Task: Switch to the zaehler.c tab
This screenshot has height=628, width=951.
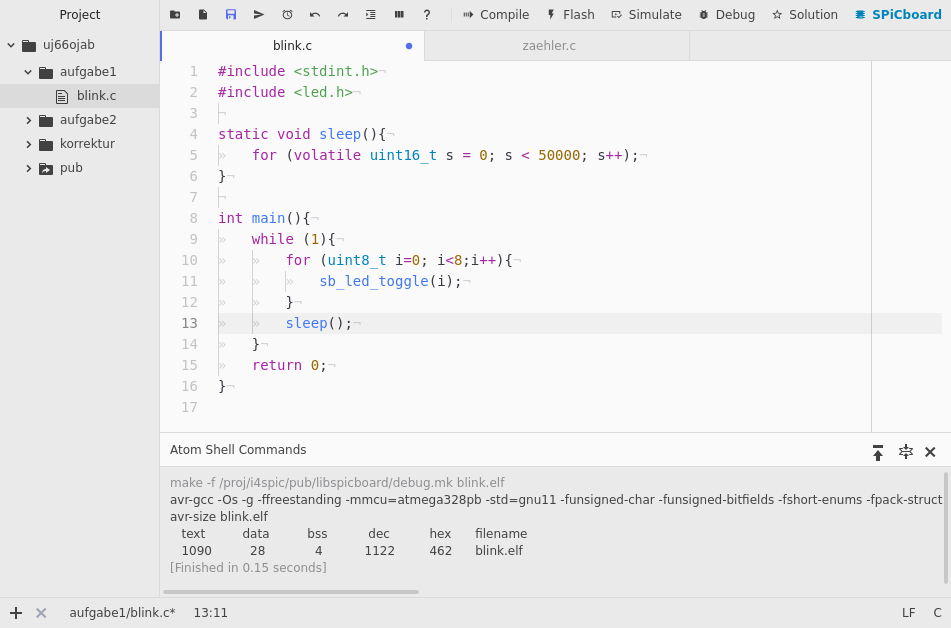Action: (549, 46)
